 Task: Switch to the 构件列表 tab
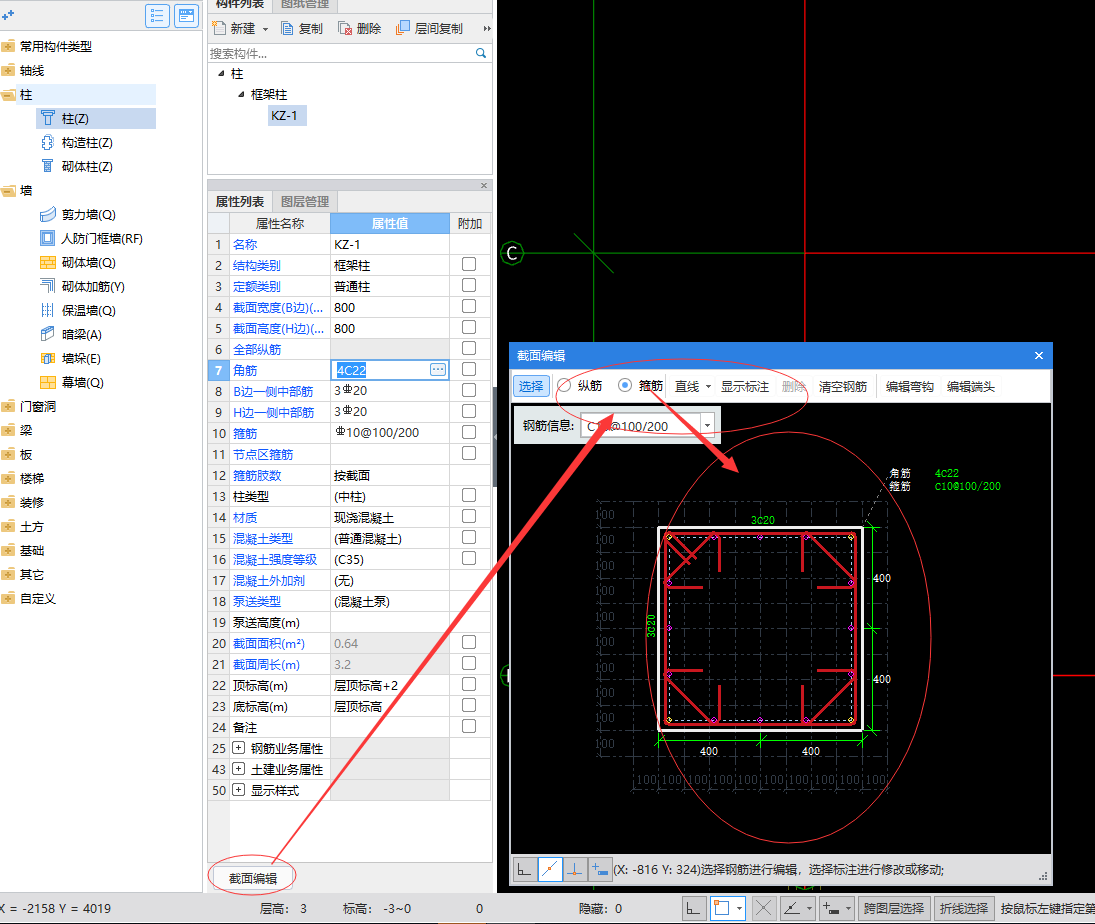pyautogui.click(x=240, y=4)
